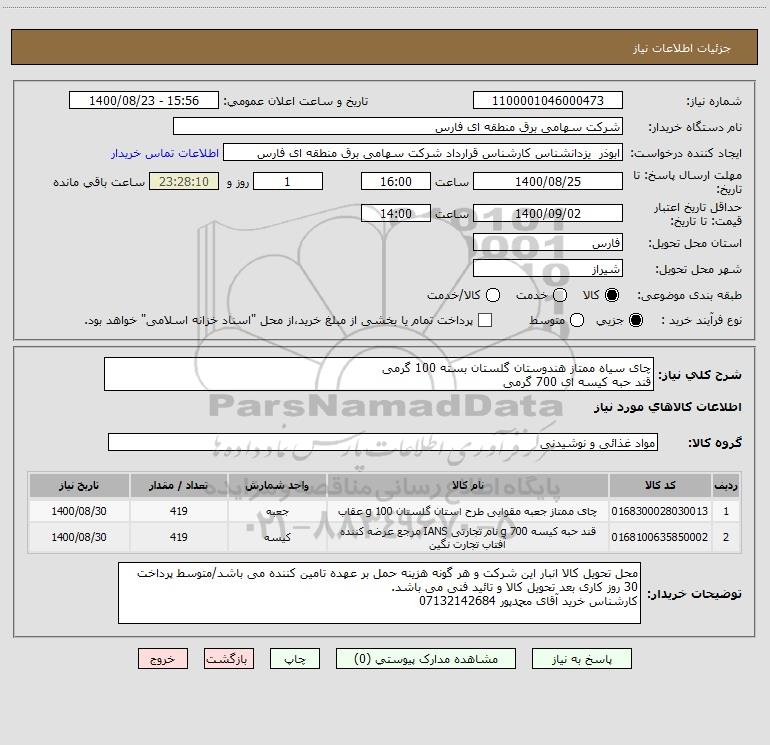Click the request number field 1100001046000473
This screenshot has height=745, width=770.
(548, 101)
